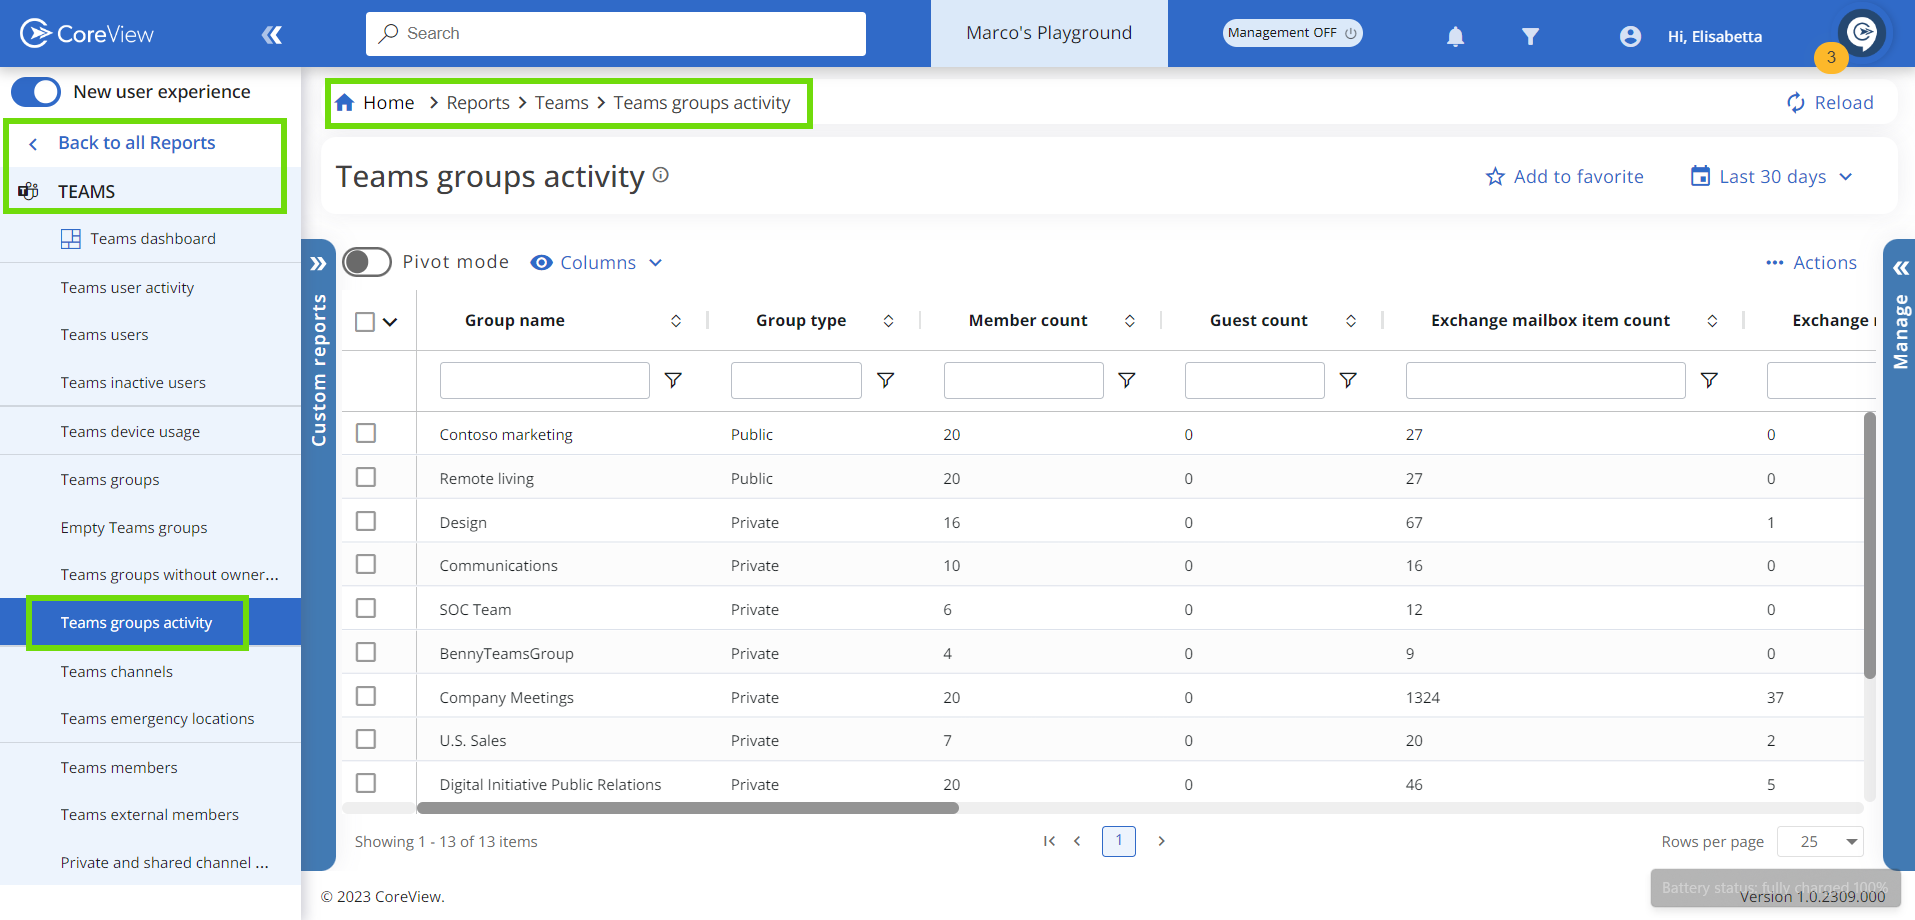Click the Search field
The image size is (1915, 920).
tap(616, 34)
